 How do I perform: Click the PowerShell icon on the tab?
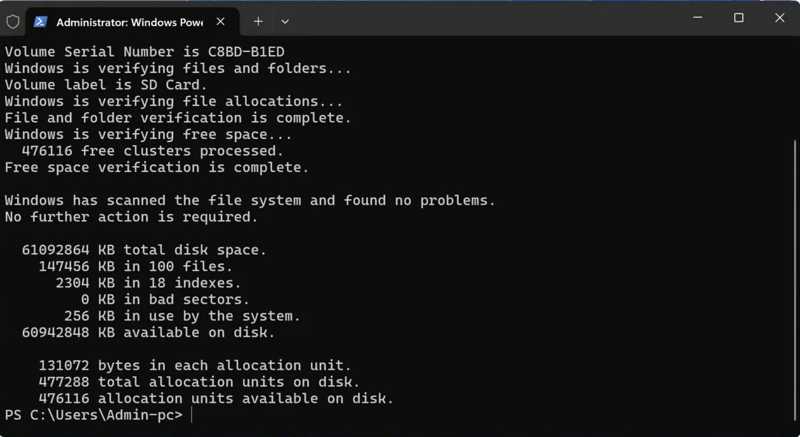[41, 22]
